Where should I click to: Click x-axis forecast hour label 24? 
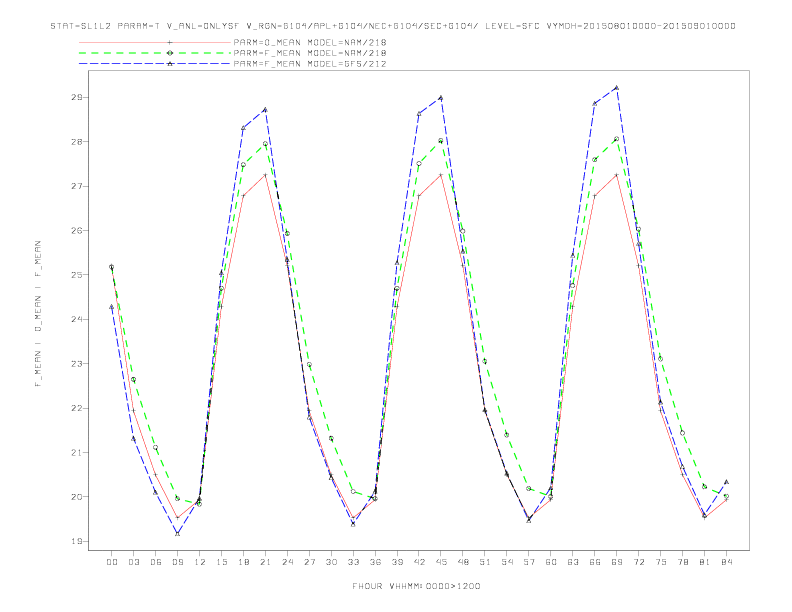click(287, 562)
